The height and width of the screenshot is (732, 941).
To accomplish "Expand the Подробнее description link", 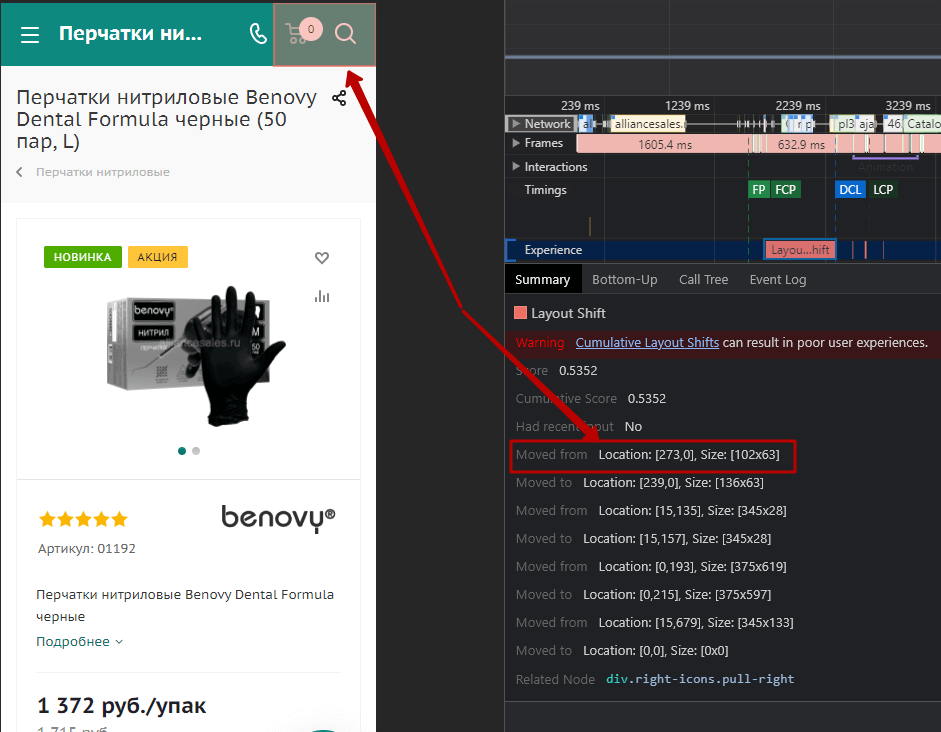I will click(80, 642).
